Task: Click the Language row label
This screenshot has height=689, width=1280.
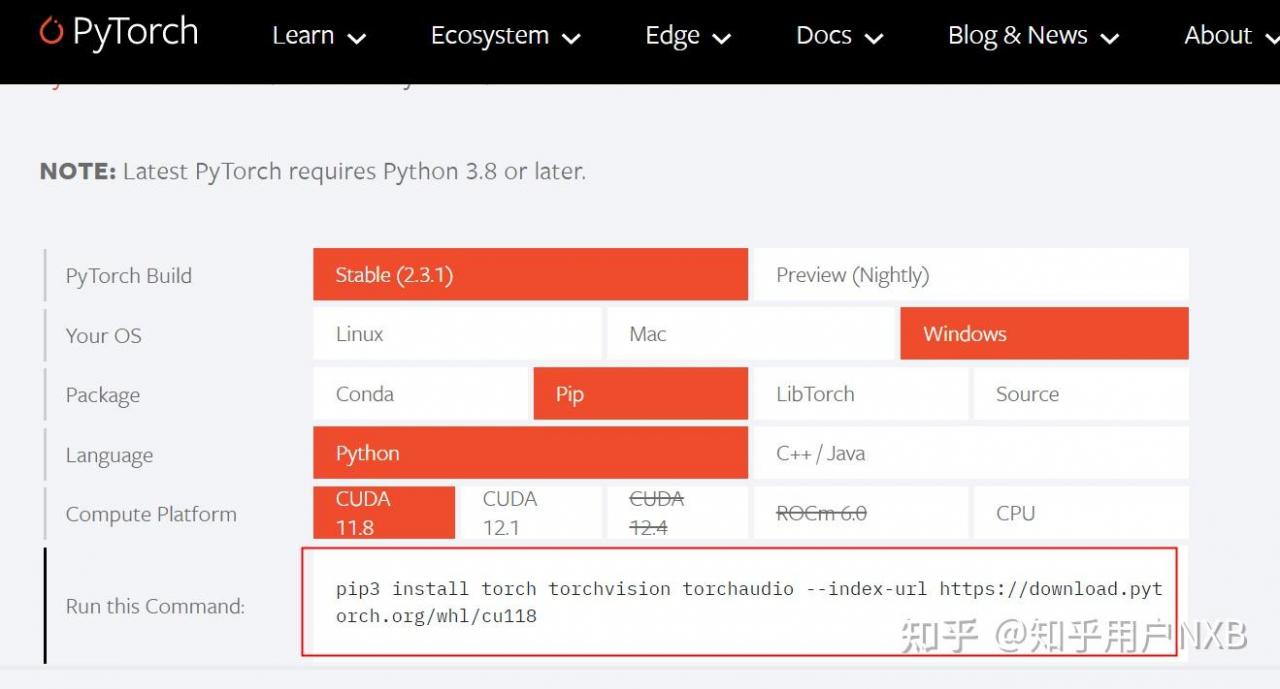Action: click(x=109, y=456)
